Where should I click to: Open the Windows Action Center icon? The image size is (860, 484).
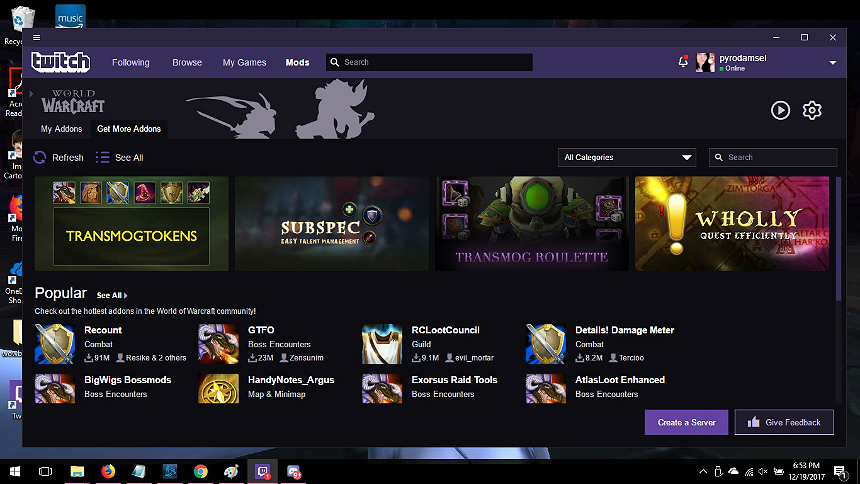click(839, 471)
